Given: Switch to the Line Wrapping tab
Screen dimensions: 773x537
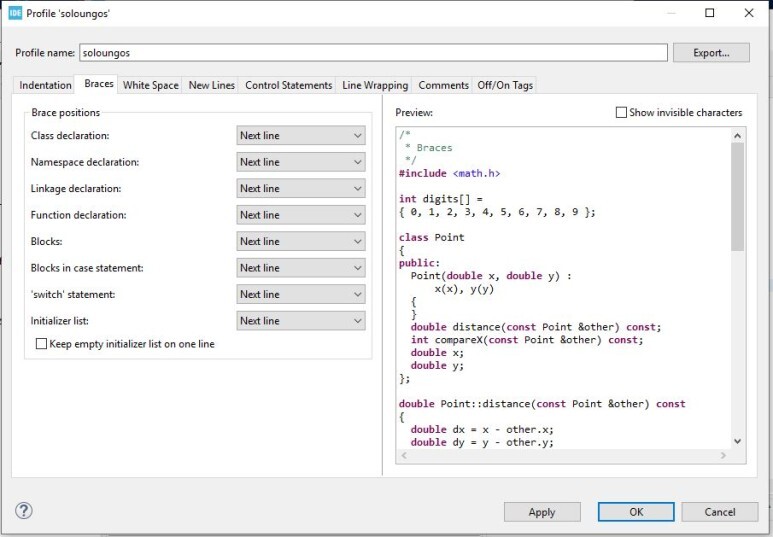Looking at the screenshot, I should [x=375, y=85].
